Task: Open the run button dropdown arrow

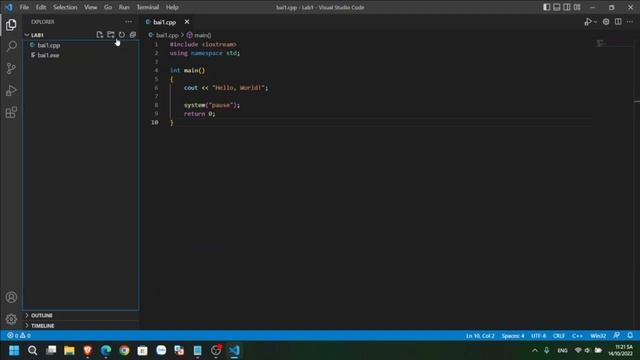Action: pyautogui.click(x=596, y=22)
